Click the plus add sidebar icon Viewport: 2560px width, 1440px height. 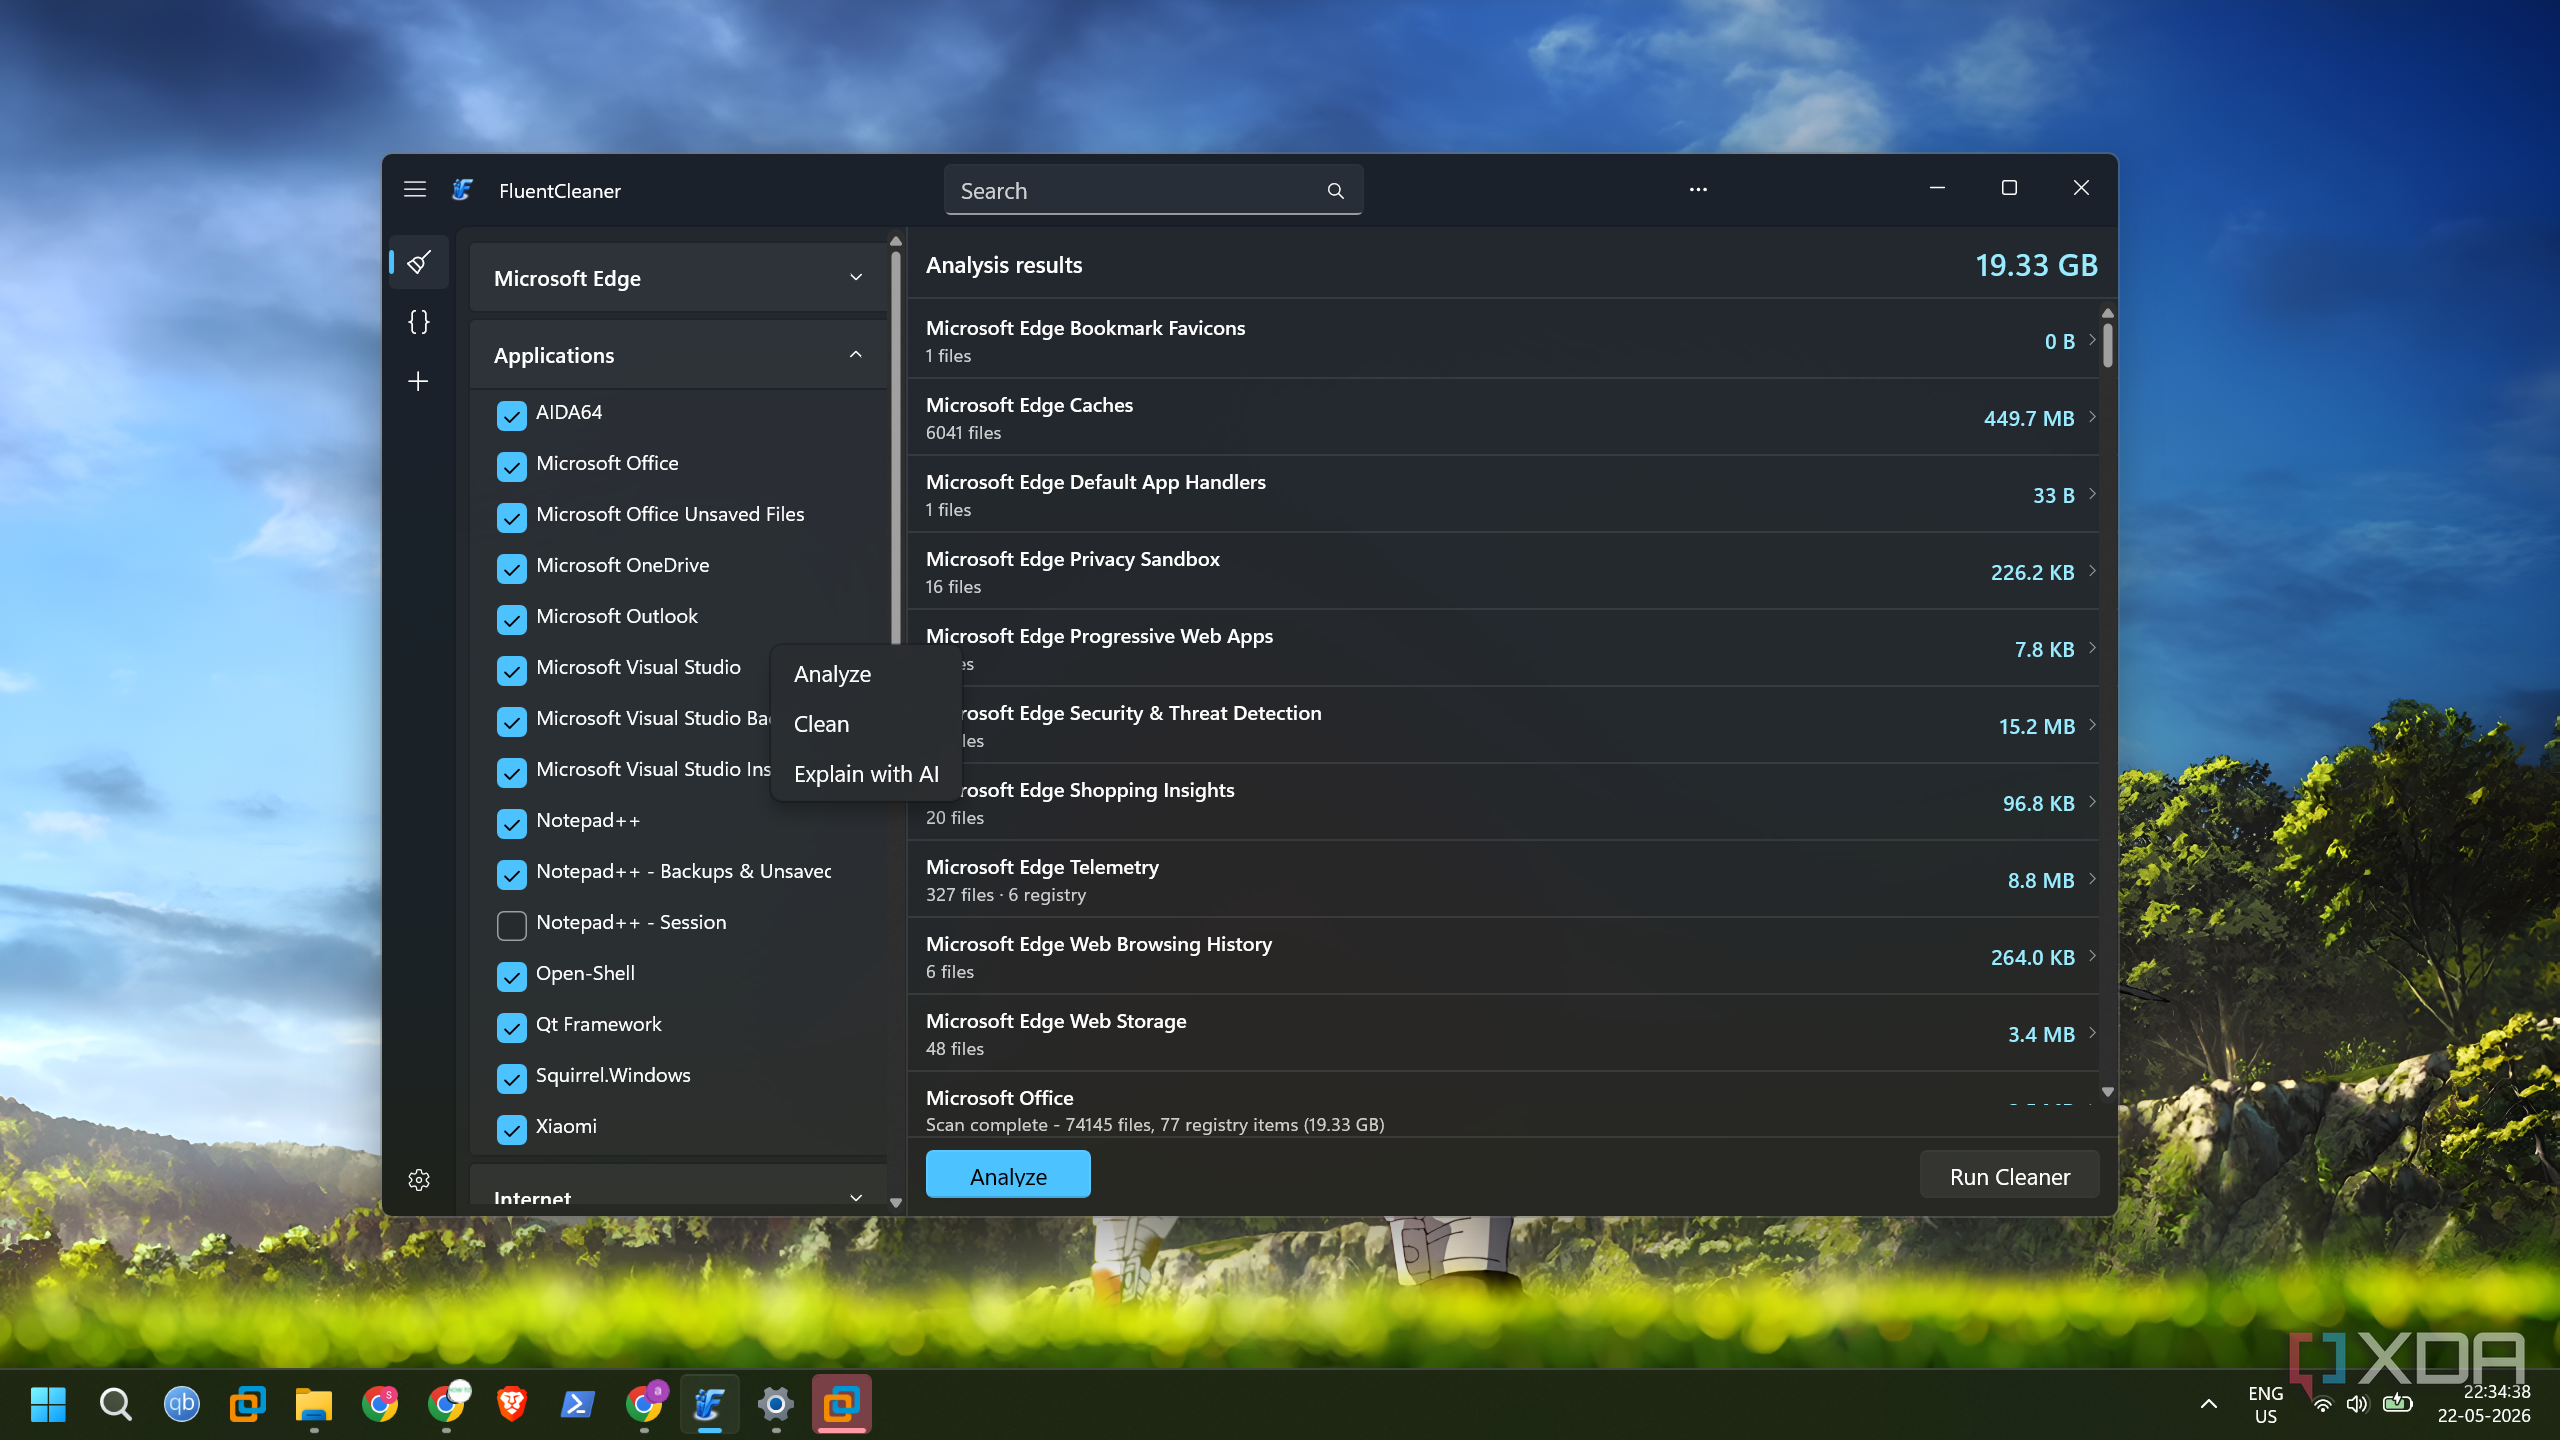click(419, 381)
